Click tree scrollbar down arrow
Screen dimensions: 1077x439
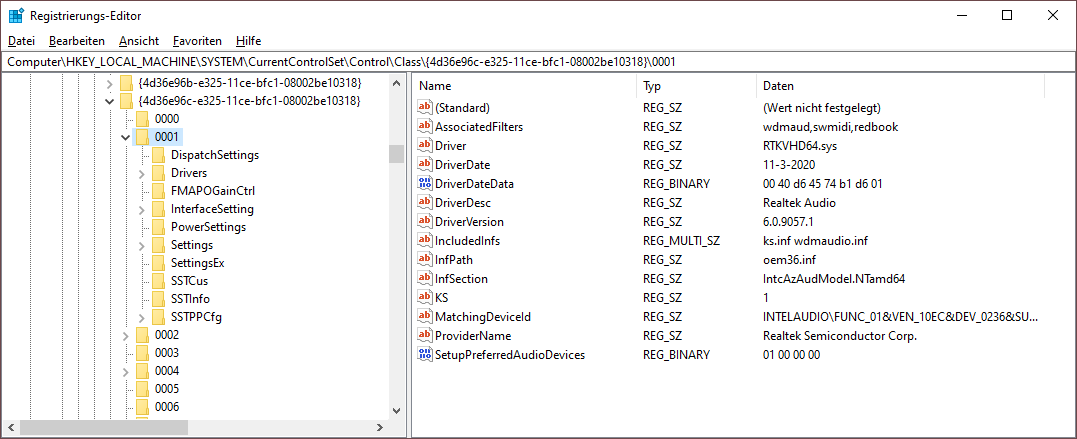point(396,410)
